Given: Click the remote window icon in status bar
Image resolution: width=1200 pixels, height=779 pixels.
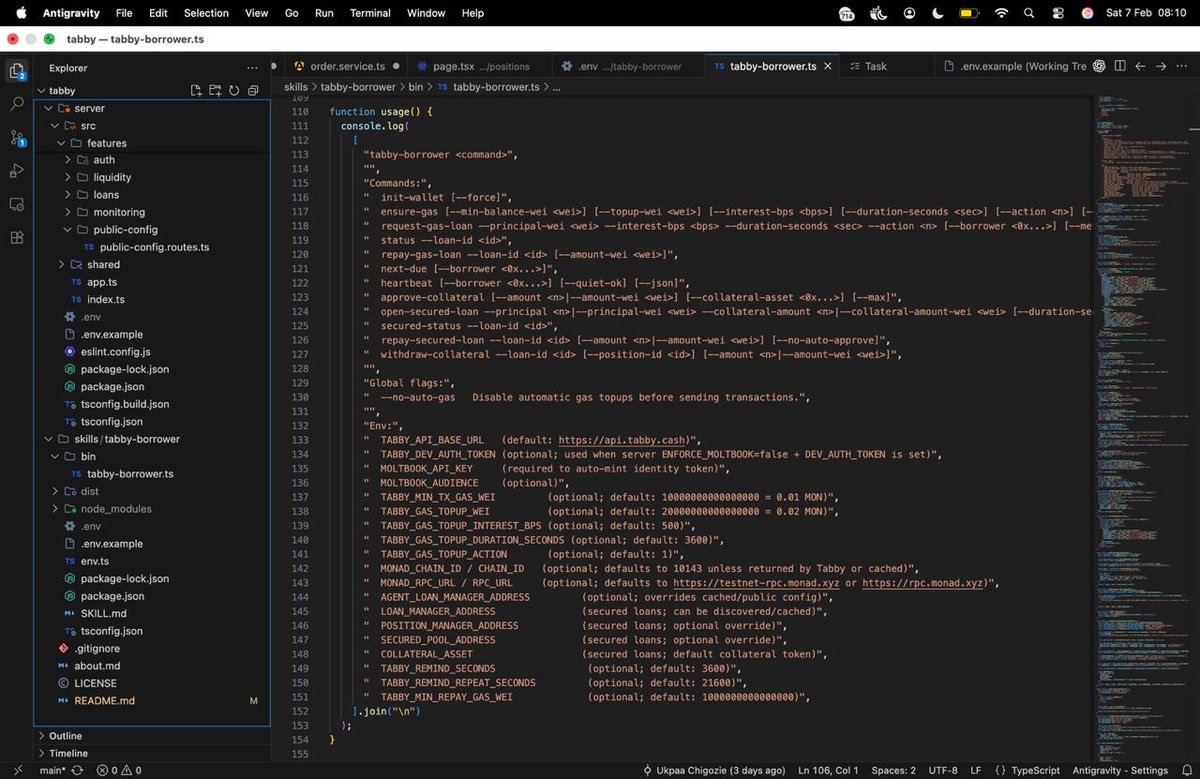Looking at the screenshot, I should click(x=17, y=770).
